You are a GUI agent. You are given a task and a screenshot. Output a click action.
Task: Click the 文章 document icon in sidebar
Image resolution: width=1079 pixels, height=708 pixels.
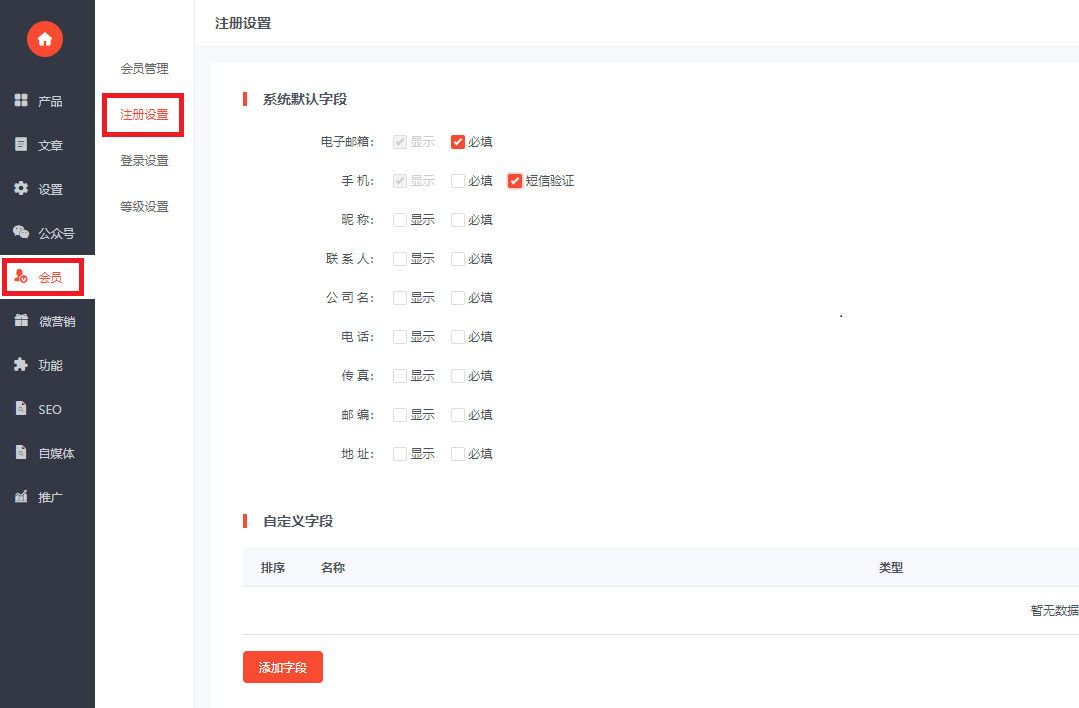(21, 144)
